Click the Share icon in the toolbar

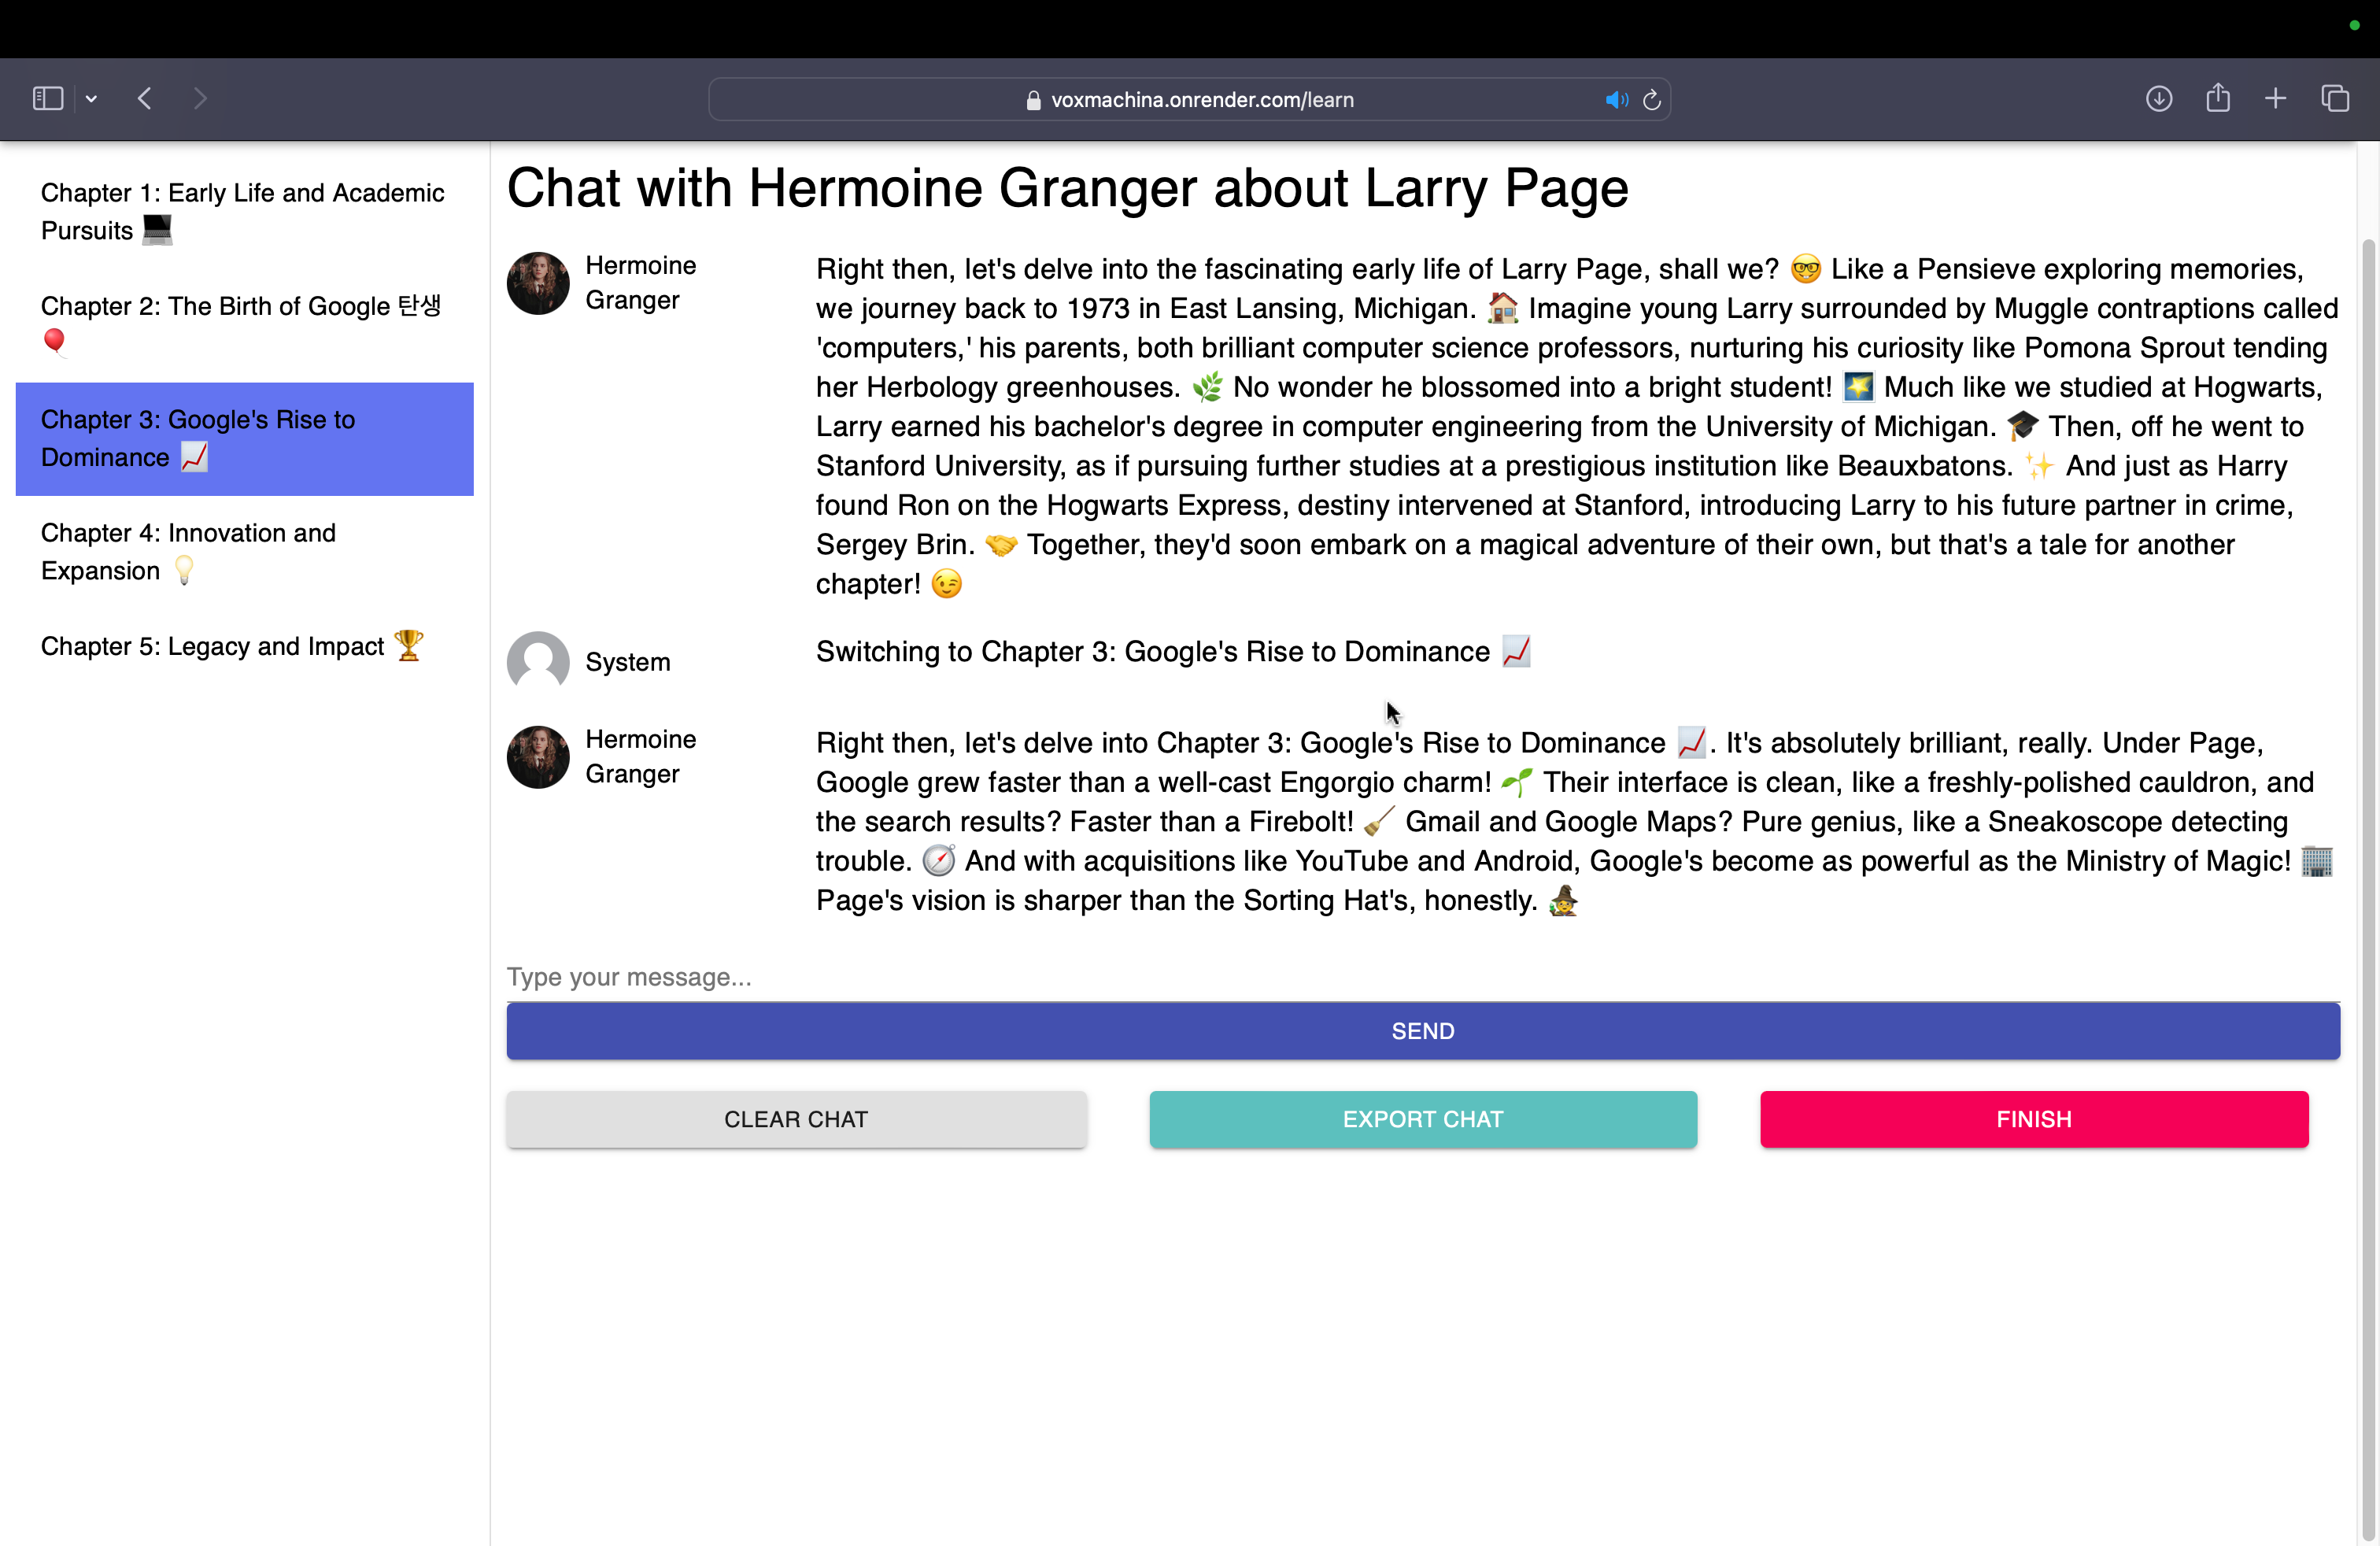pos(2217,98)
